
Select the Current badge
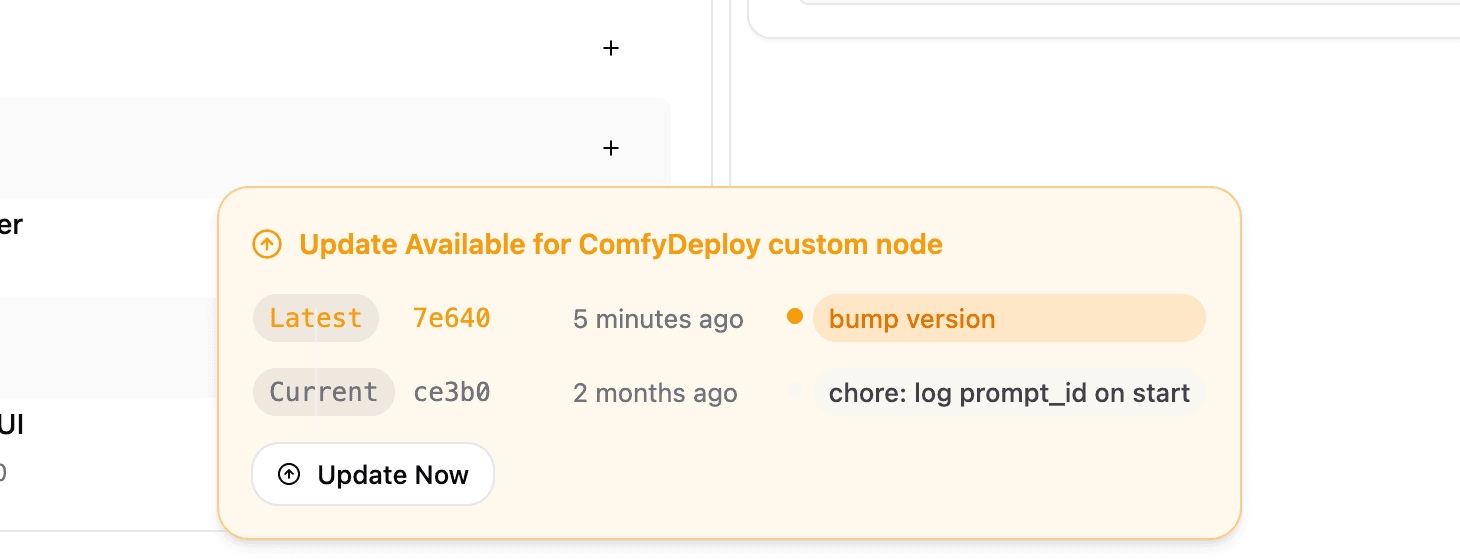click(323, 392)
